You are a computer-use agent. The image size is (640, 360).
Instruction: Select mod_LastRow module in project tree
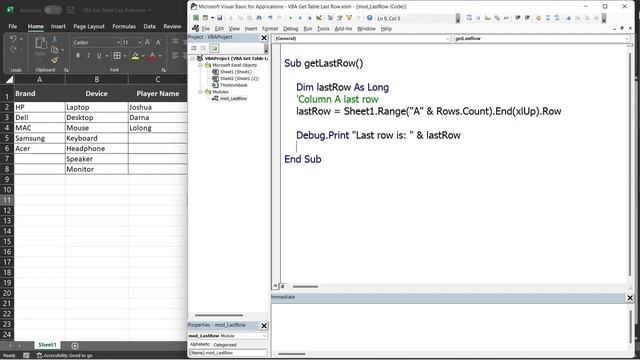233,98
